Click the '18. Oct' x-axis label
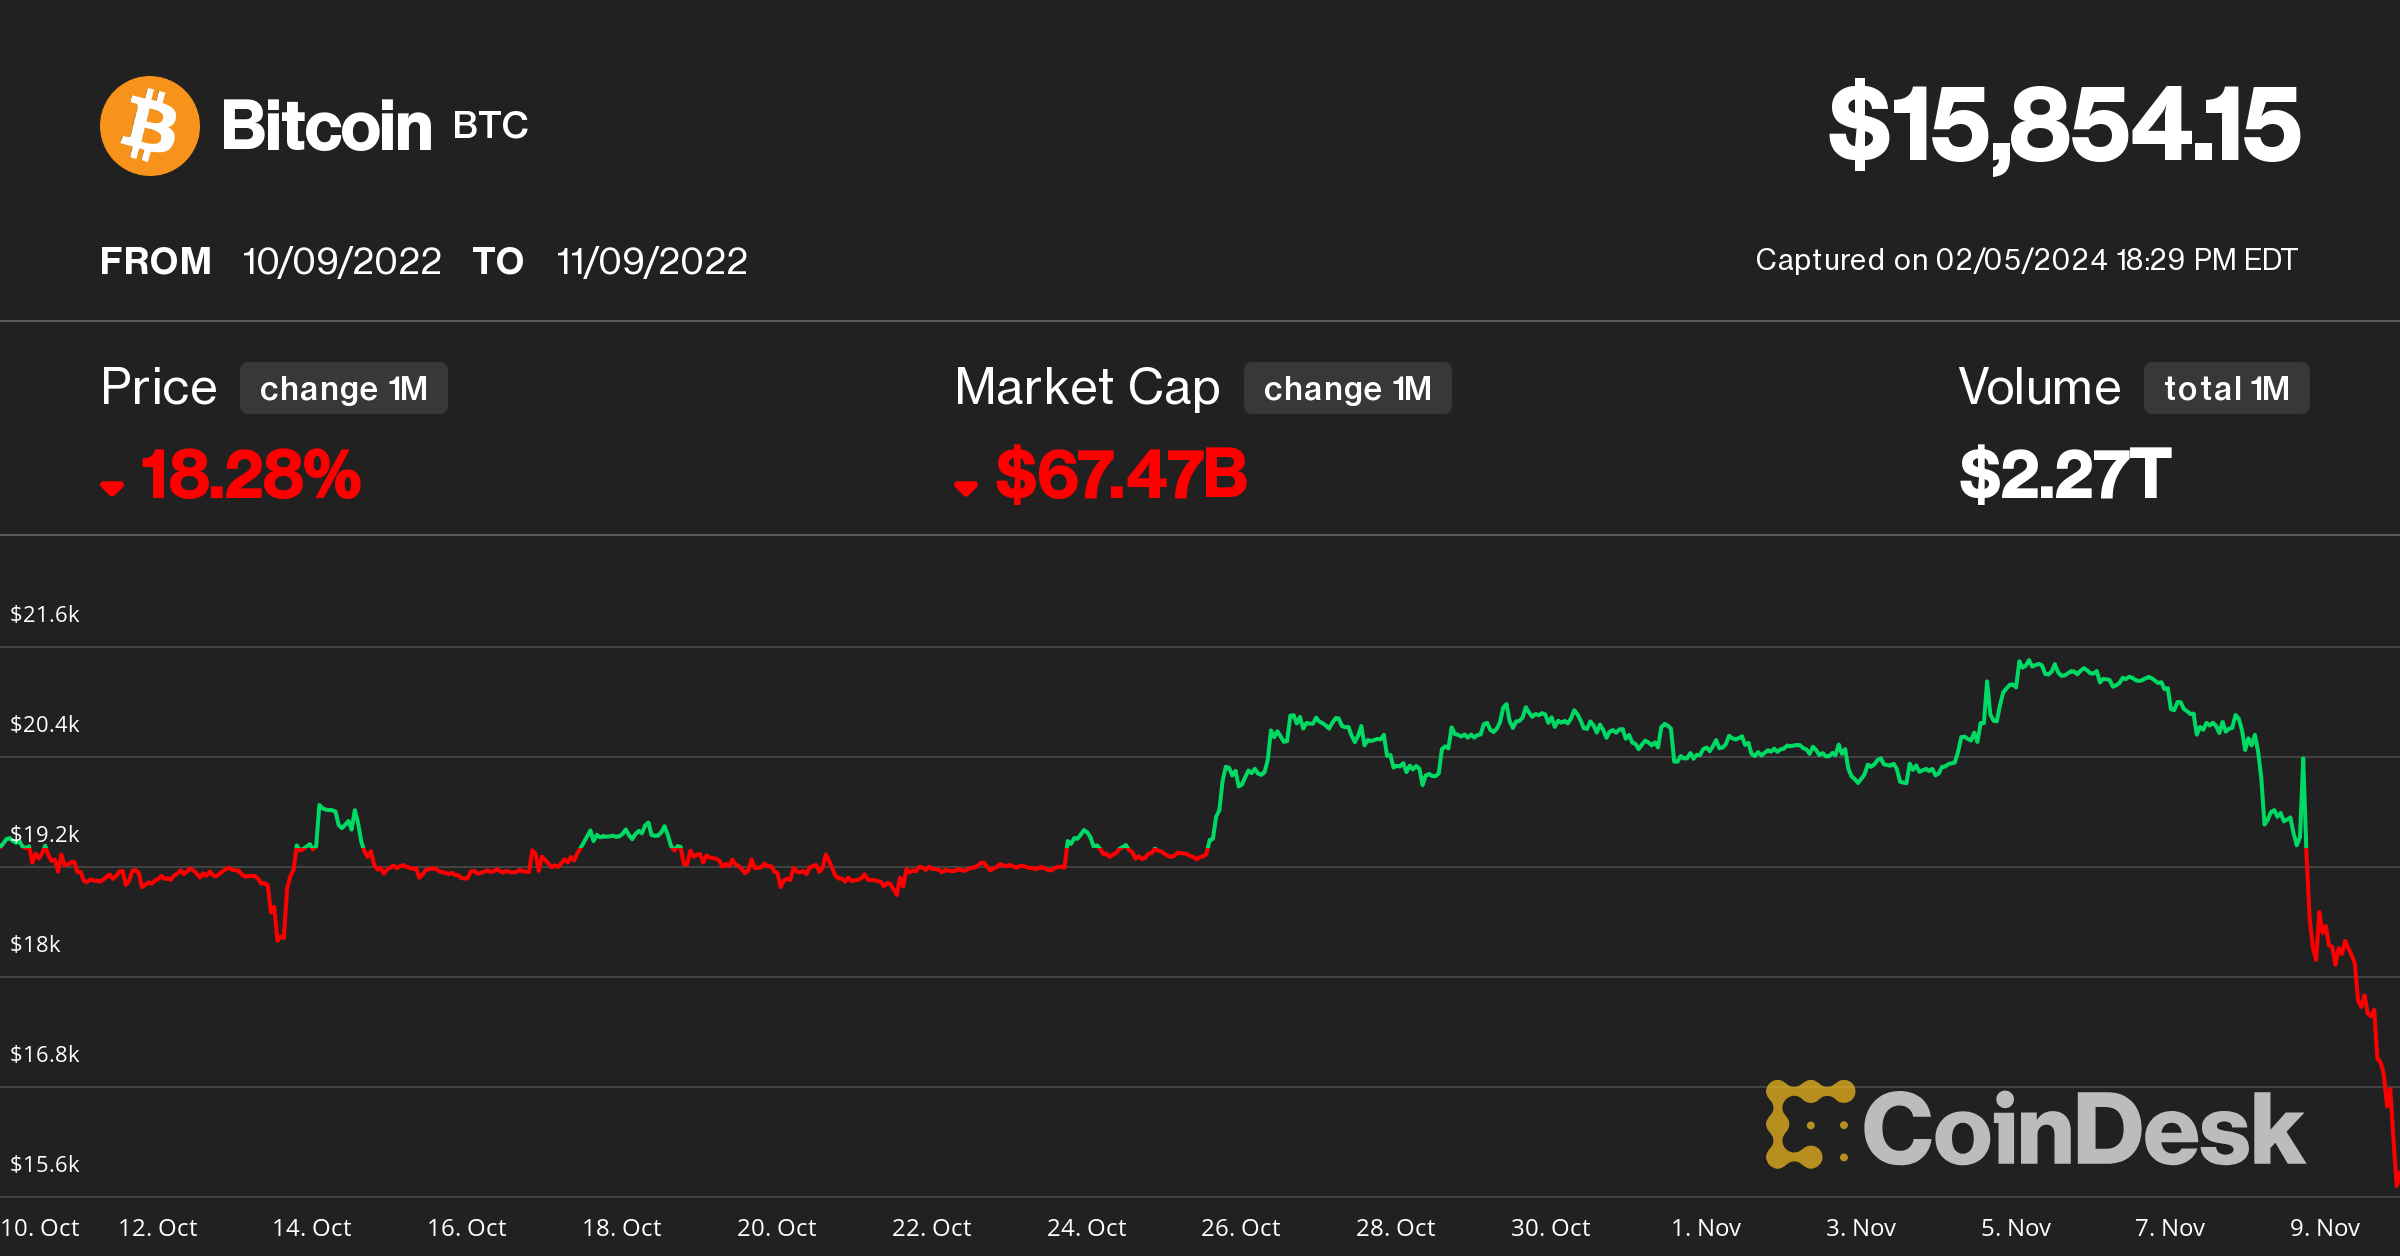The image size is (2400, 1256). (x=622, y=1228)
